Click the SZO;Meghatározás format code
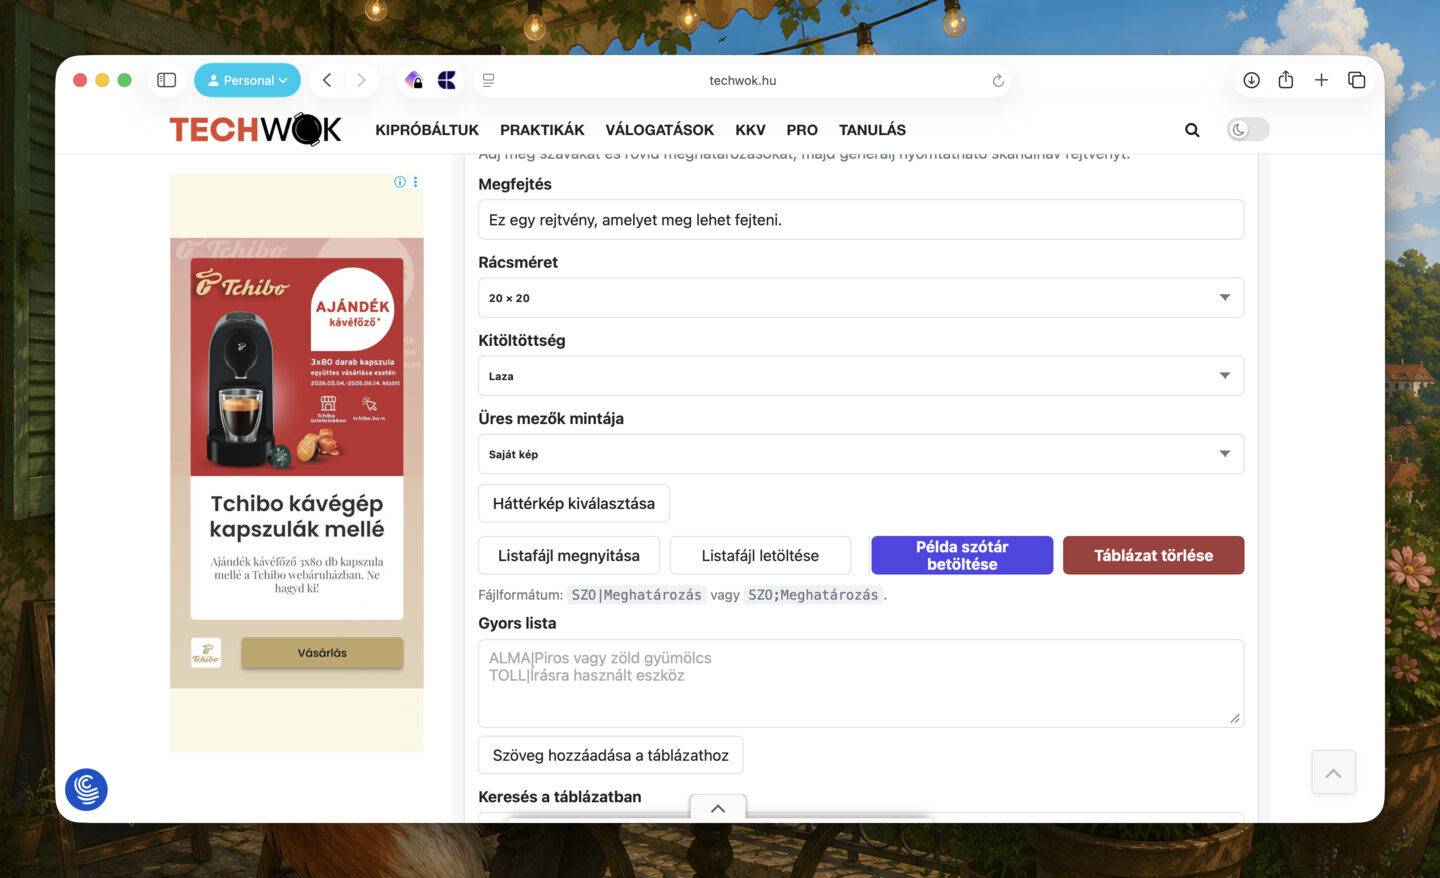 point(813,595)
